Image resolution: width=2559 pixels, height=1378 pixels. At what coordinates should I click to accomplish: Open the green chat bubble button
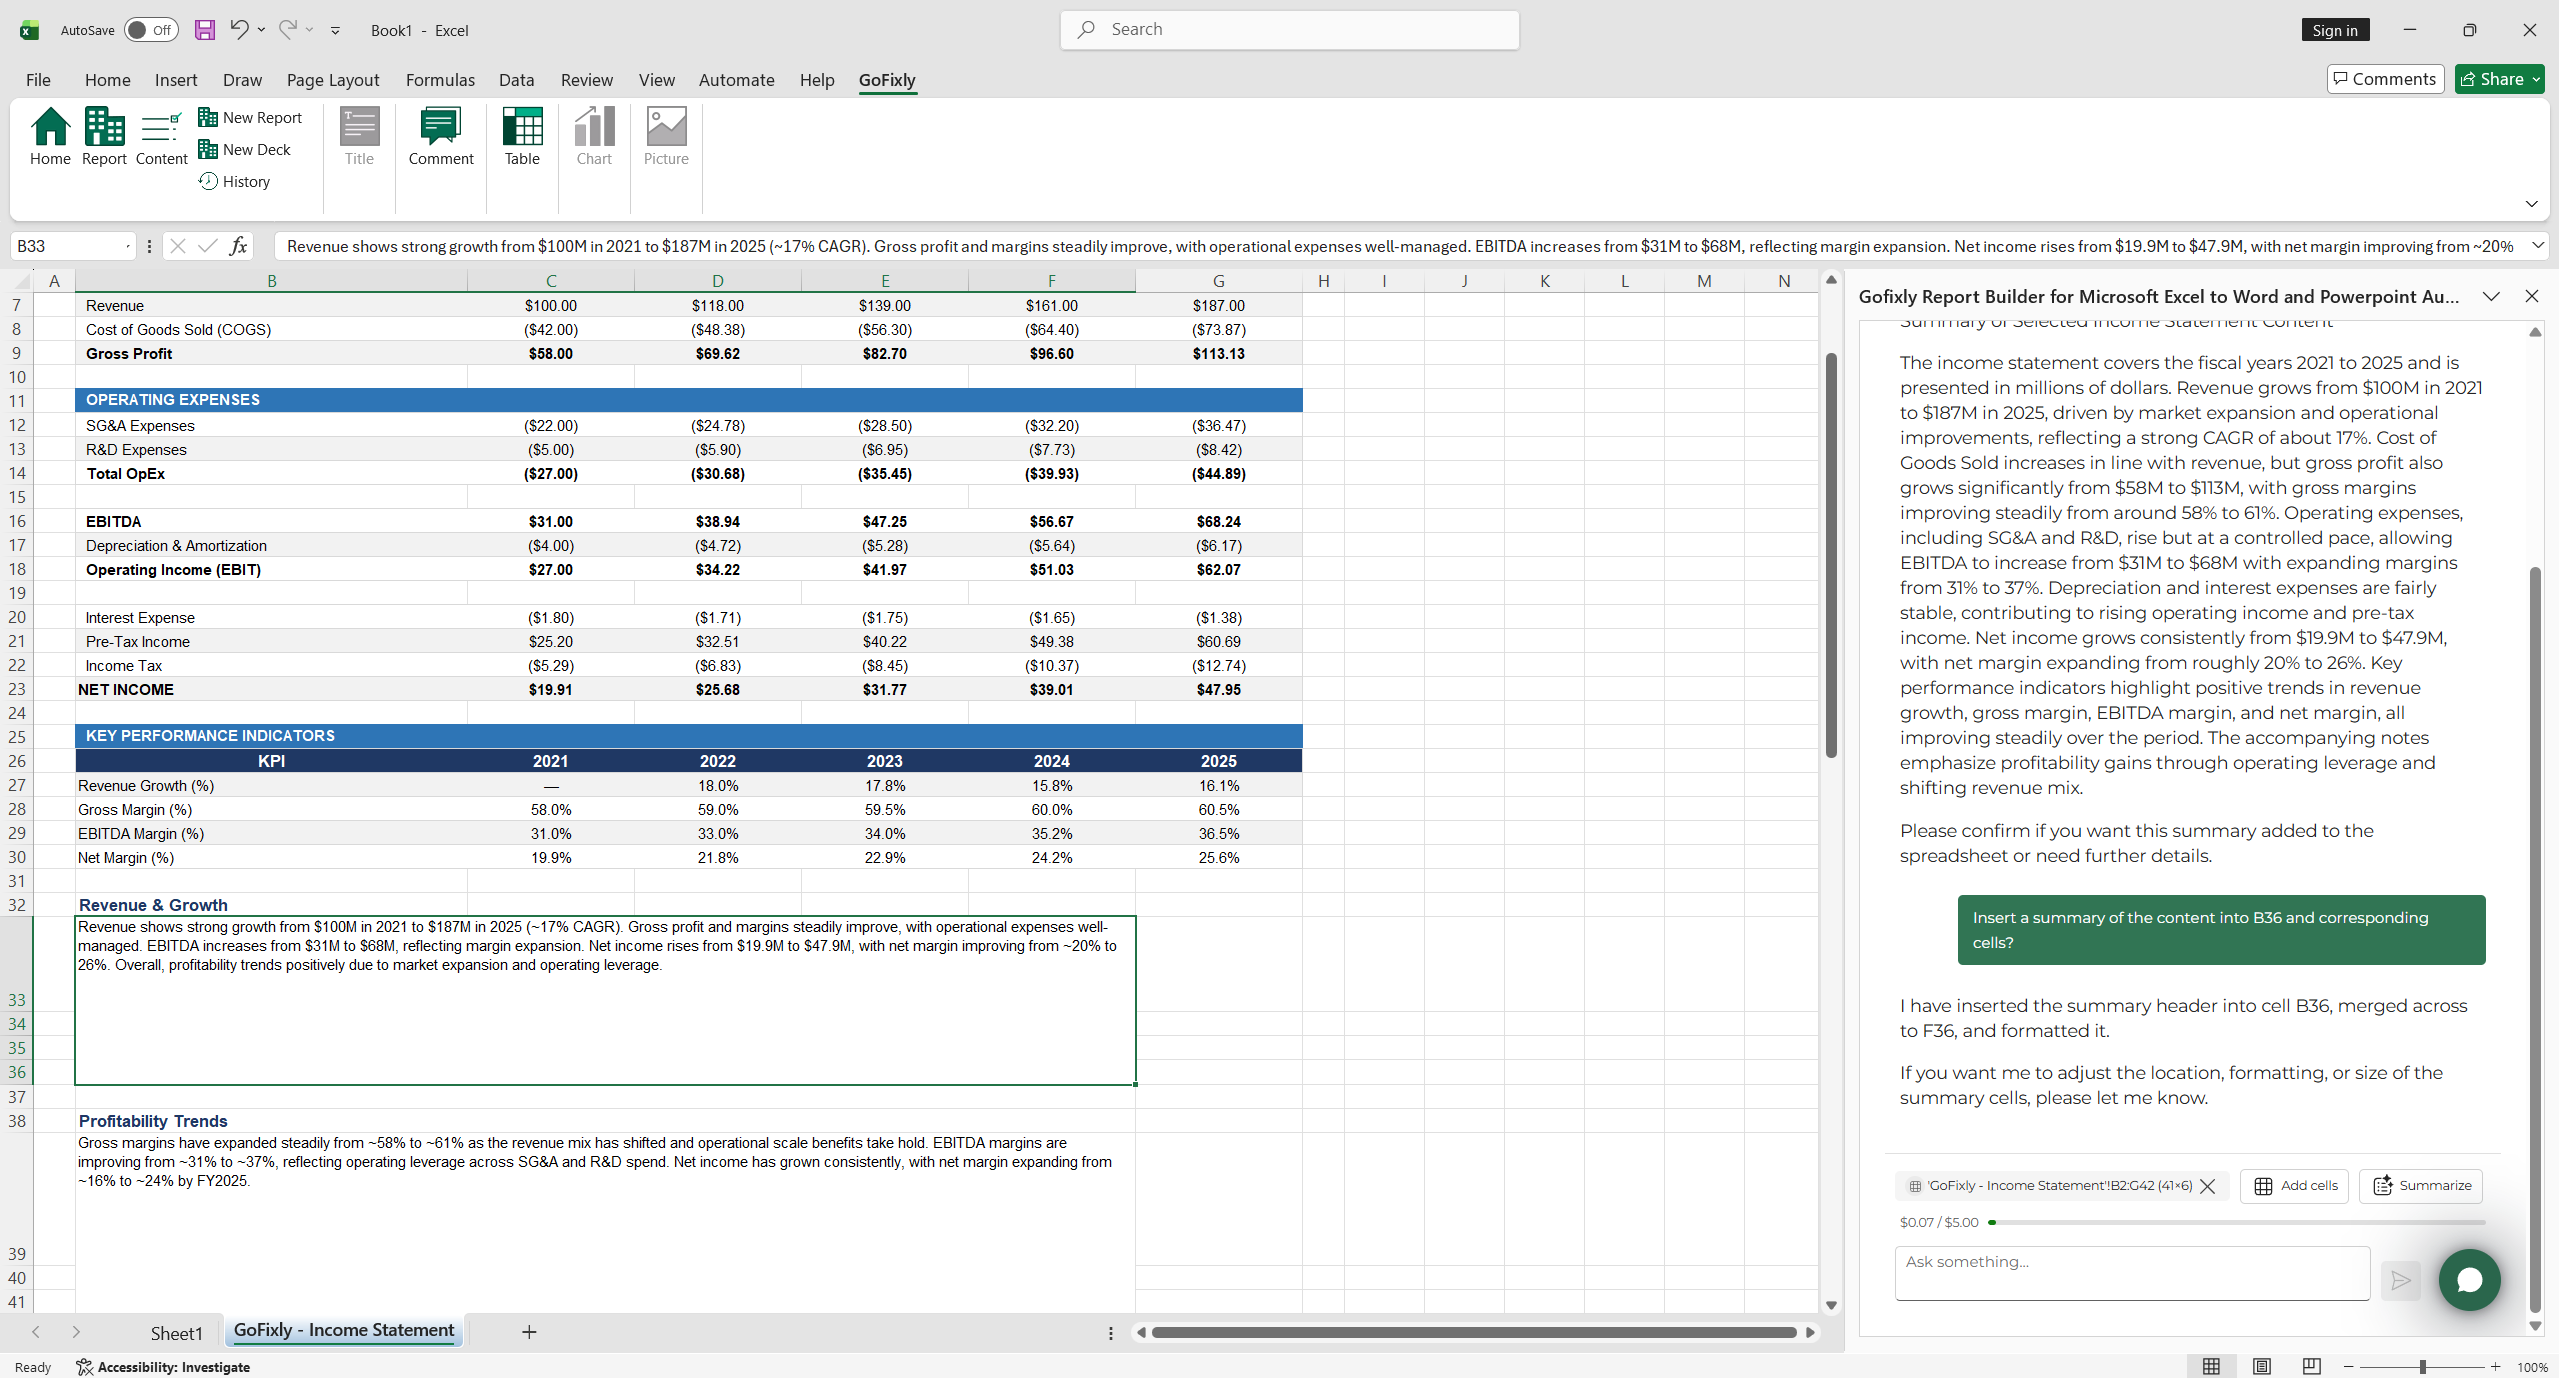coord(2469,1280)
